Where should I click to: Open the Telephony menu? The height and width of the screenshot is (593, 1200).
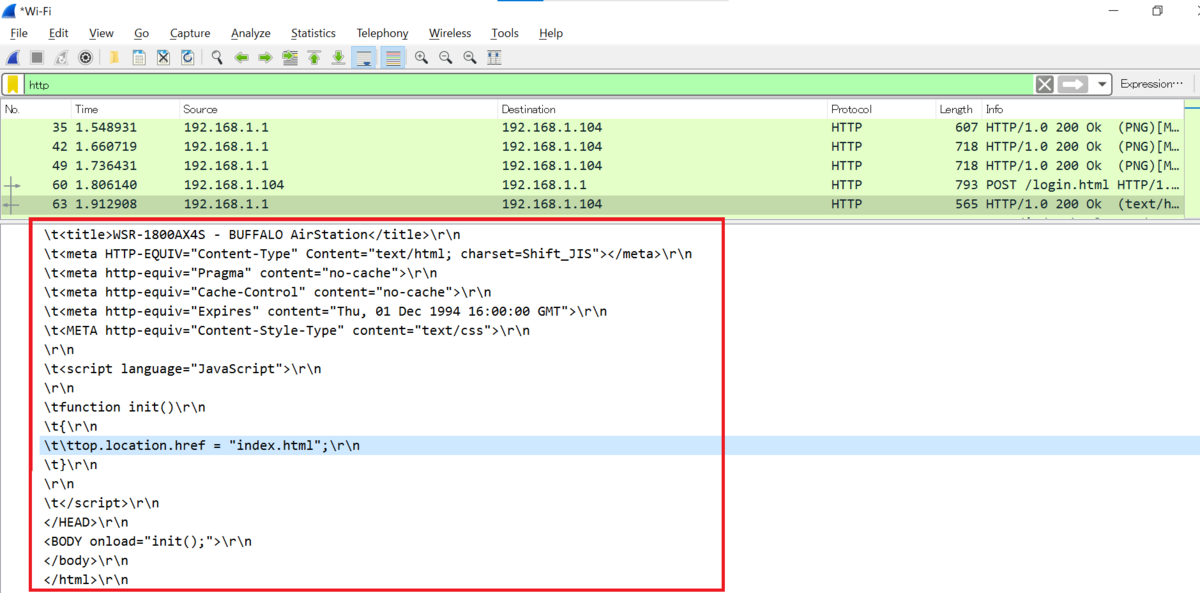(x=382, y=33)
